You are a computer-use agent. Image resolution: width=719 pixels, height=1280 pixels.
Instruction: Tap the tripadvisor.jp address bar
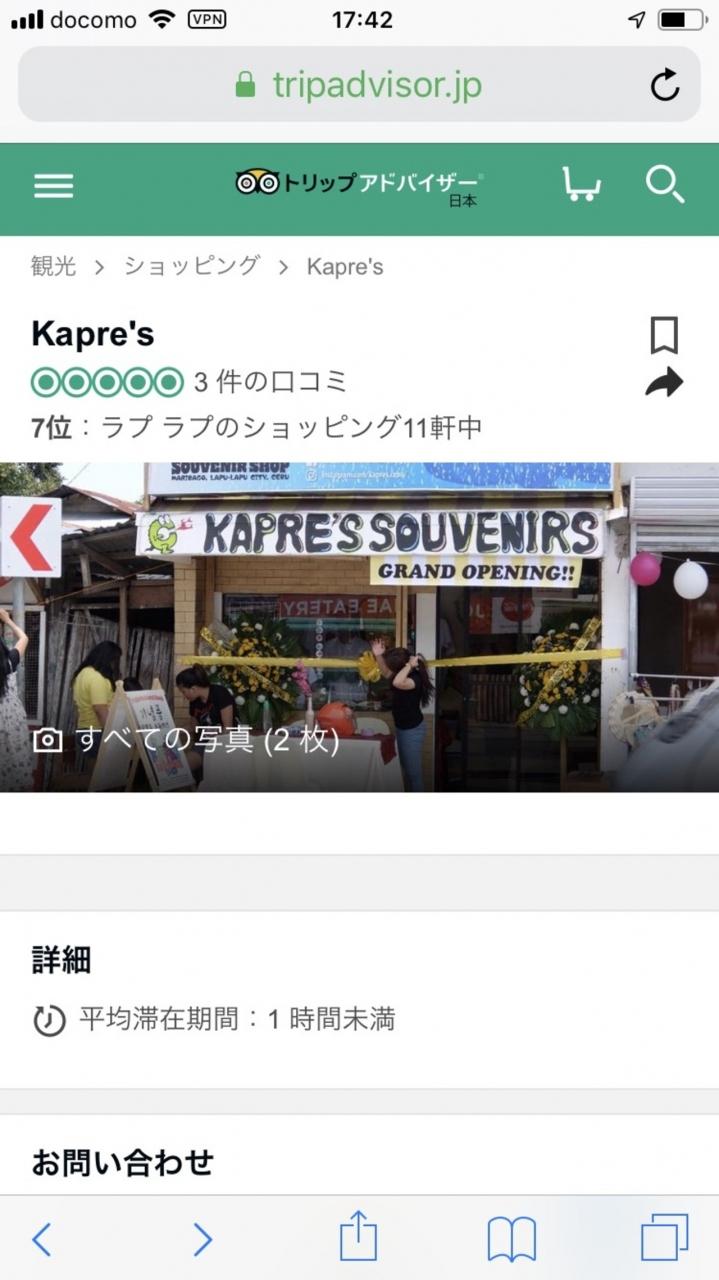tap(359, 85)
